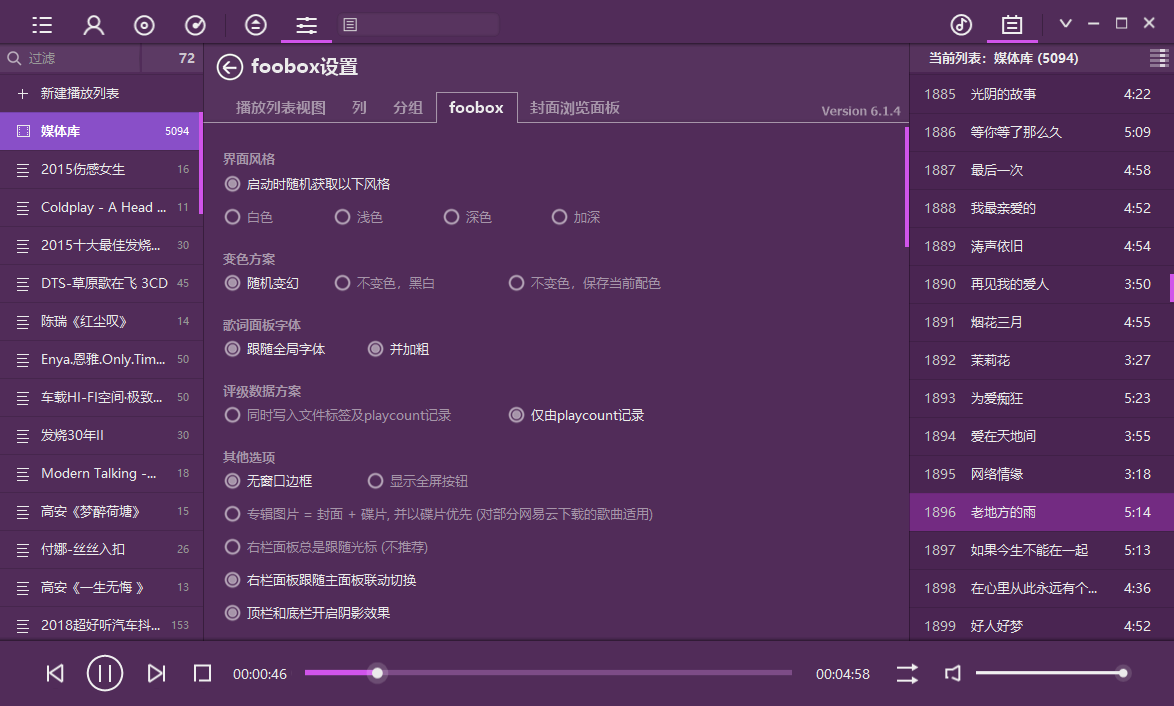Click the plus icon for 新建播放列表
The image size is (1174, 706).
click(22, 94)
